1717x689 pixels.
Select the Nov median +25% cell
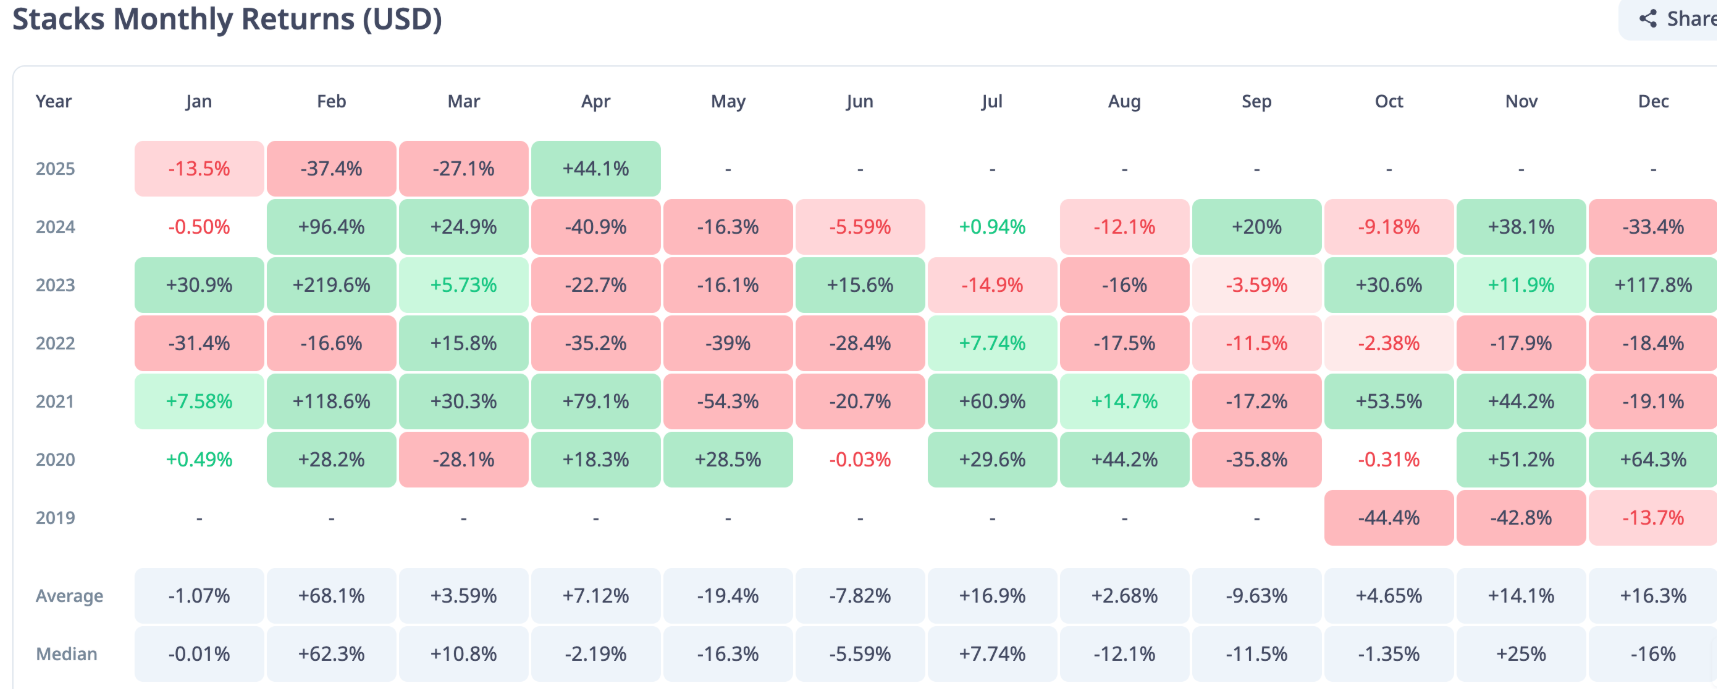pyautogui.click(x=1521, y=654)
